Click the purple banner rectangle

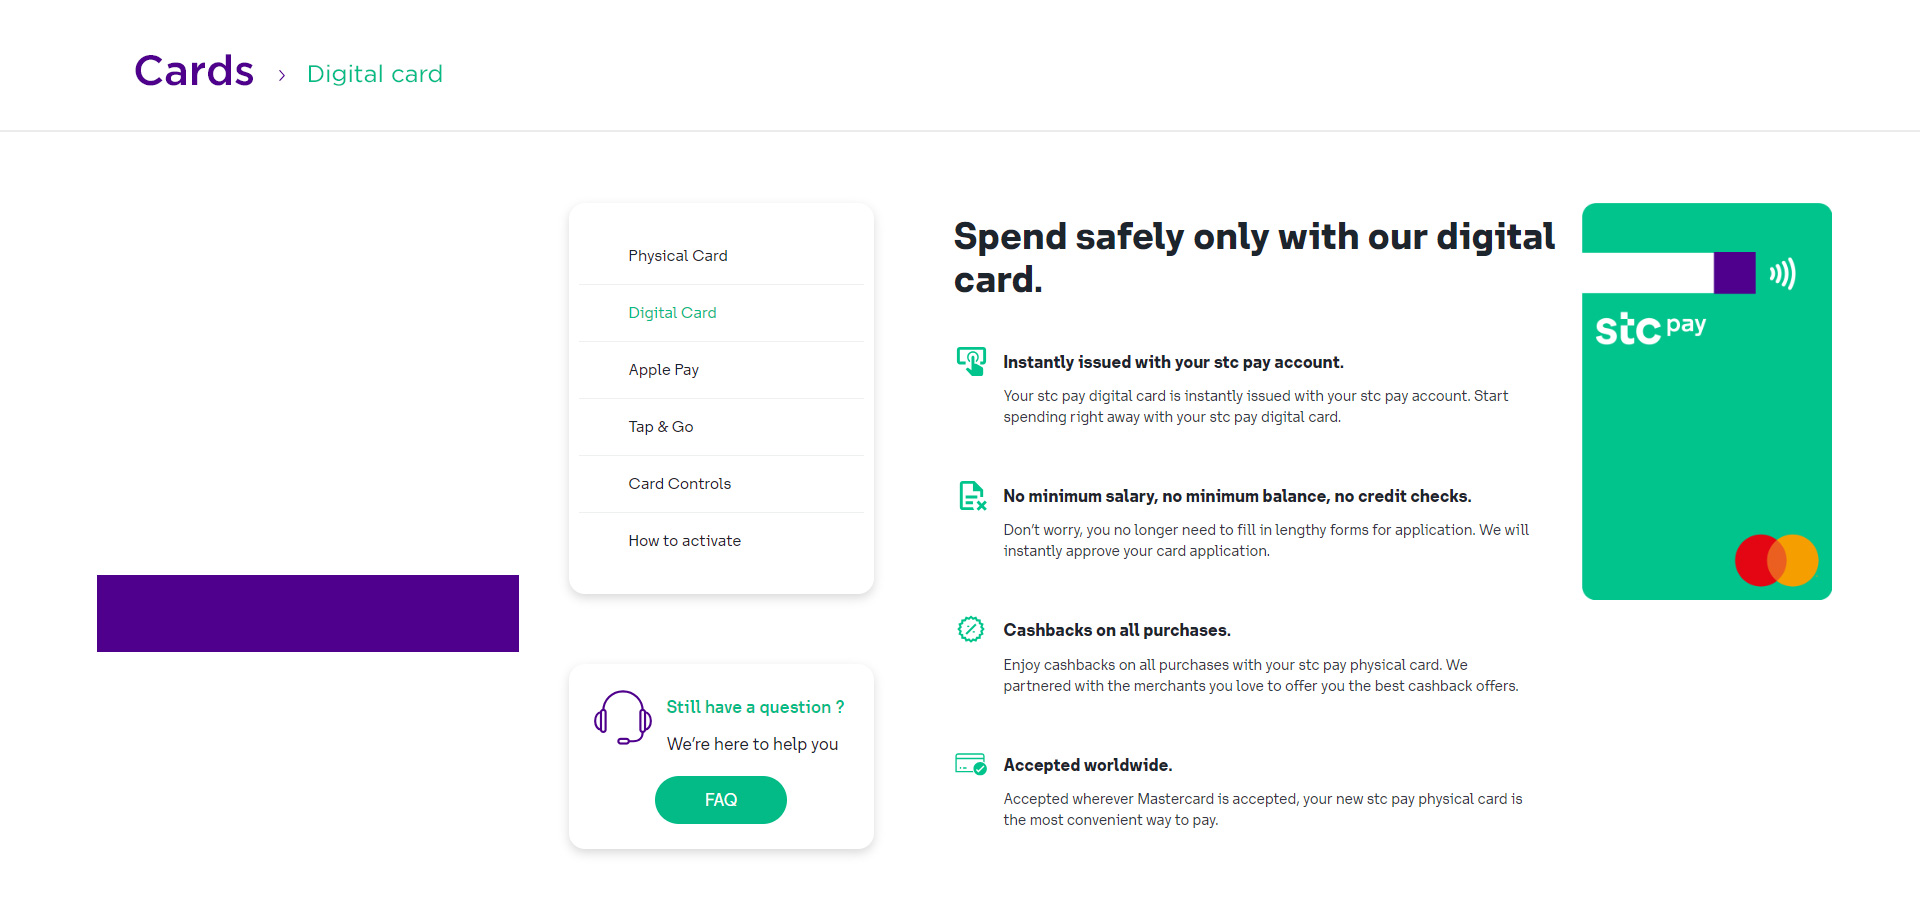pyautogui.click(x=308, y=613)
